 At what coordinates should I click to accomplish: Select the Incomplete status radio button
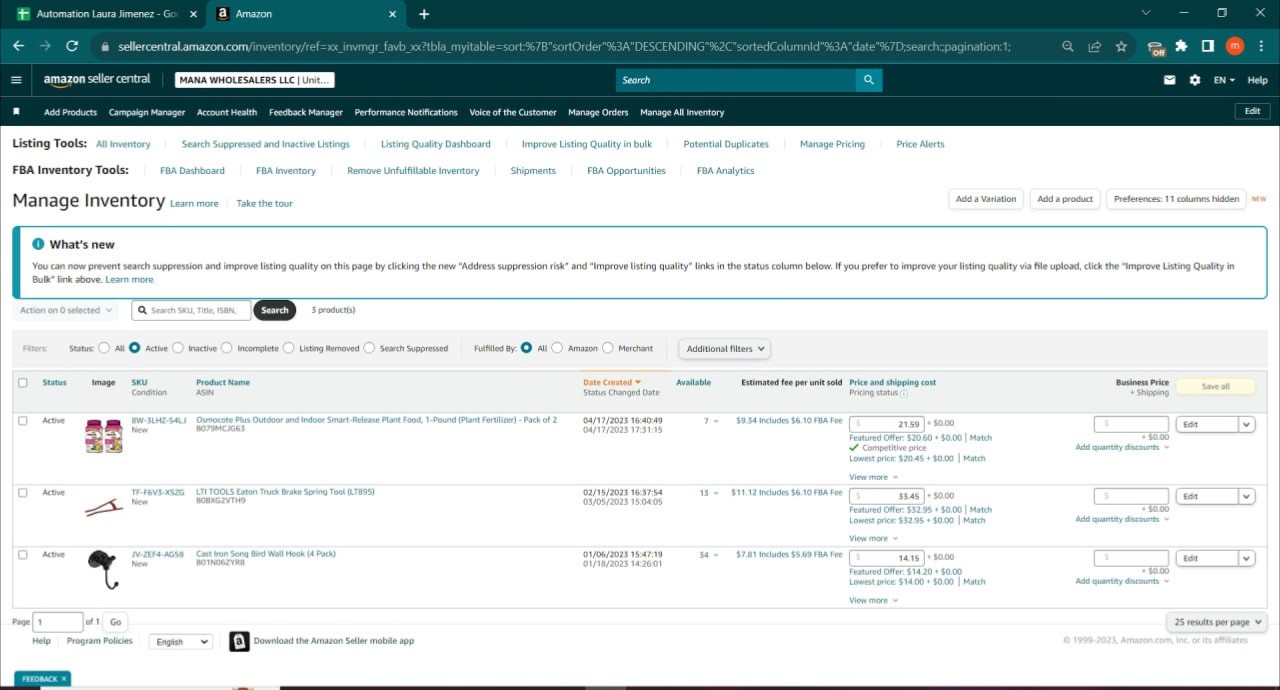click(227, 348)
